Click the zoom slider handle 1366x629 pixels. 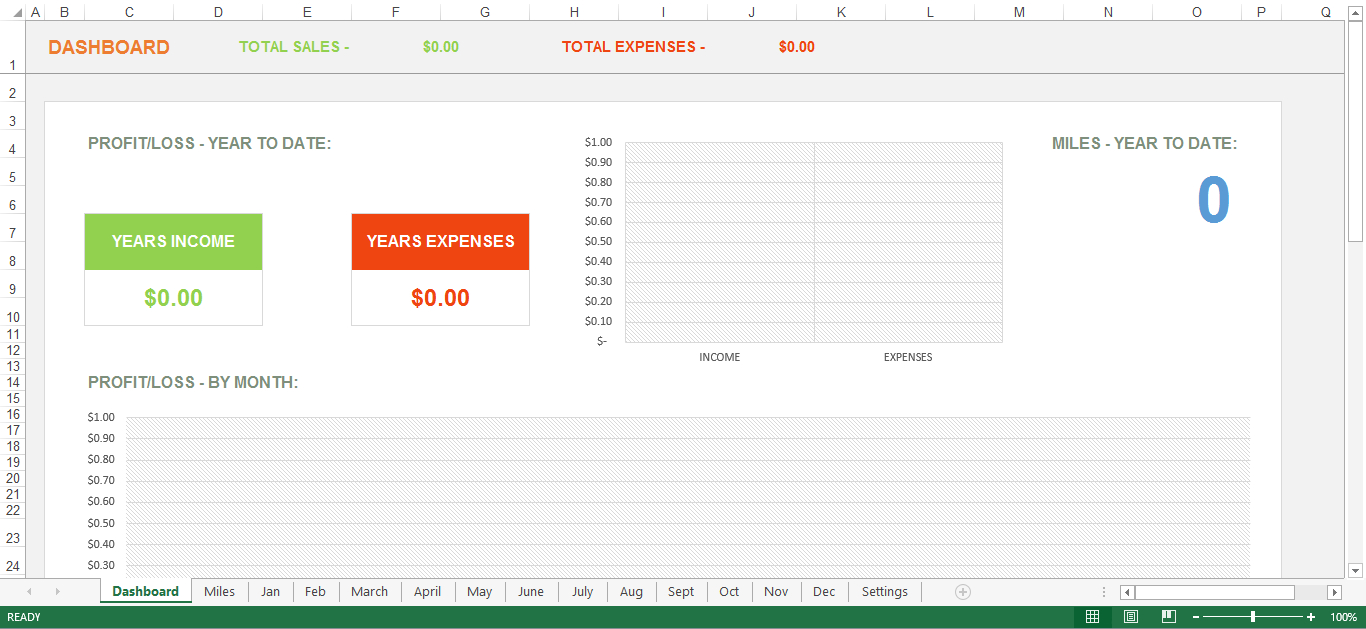(1253, 617)
